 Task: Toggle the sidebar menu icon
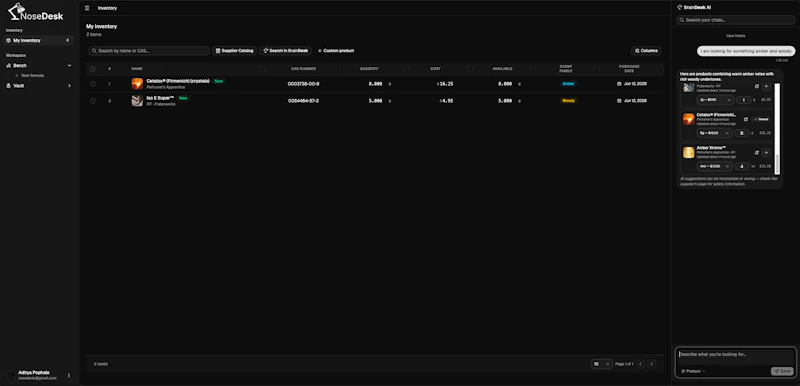pos(87,8)
